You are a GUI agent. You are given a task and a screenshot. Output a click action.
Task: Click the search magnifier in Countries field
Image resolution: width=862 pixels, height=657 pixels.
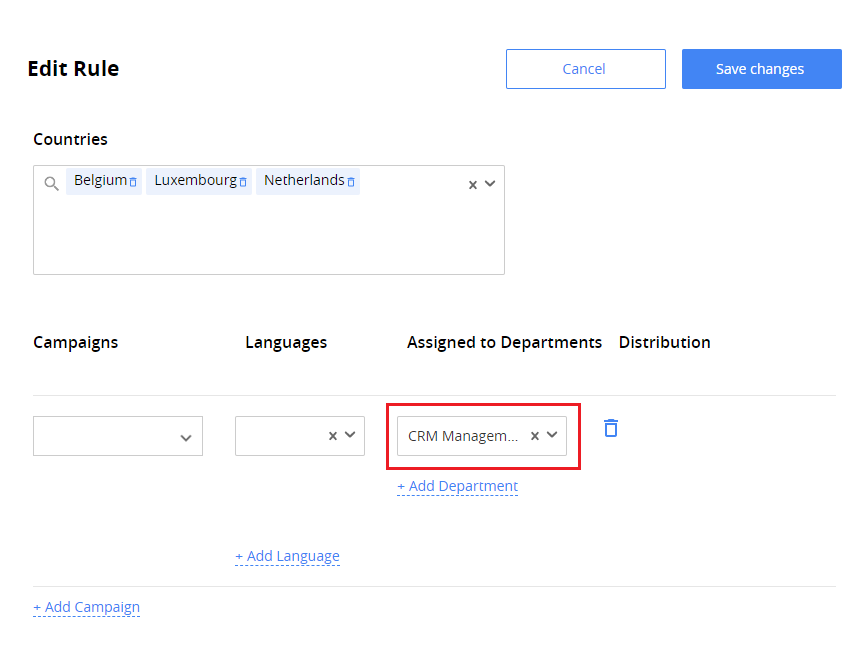tap(51, 183)
